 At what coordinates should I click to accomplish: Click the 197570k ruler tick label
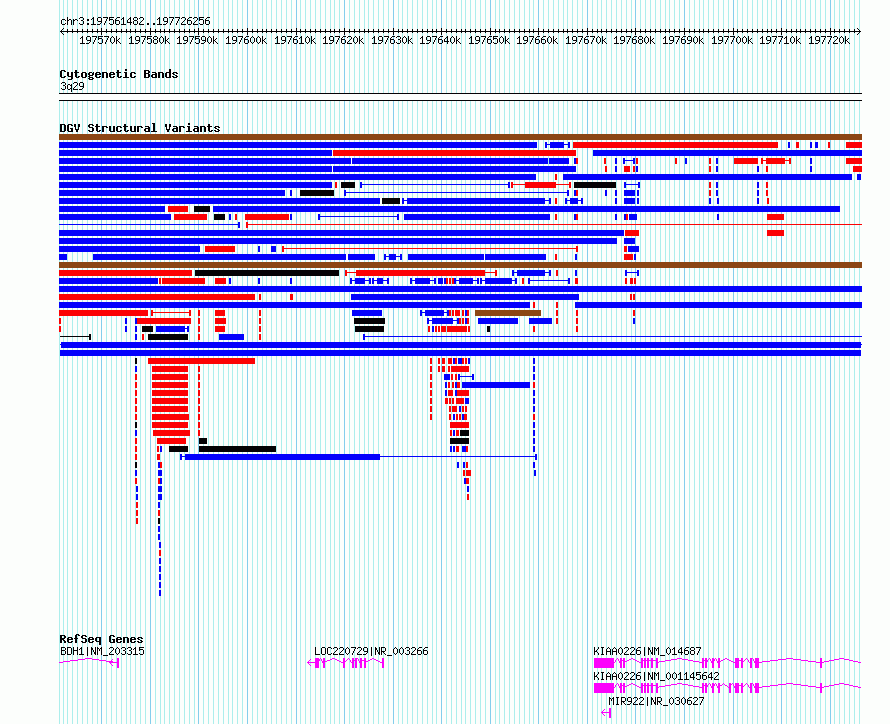click(100, 40)
